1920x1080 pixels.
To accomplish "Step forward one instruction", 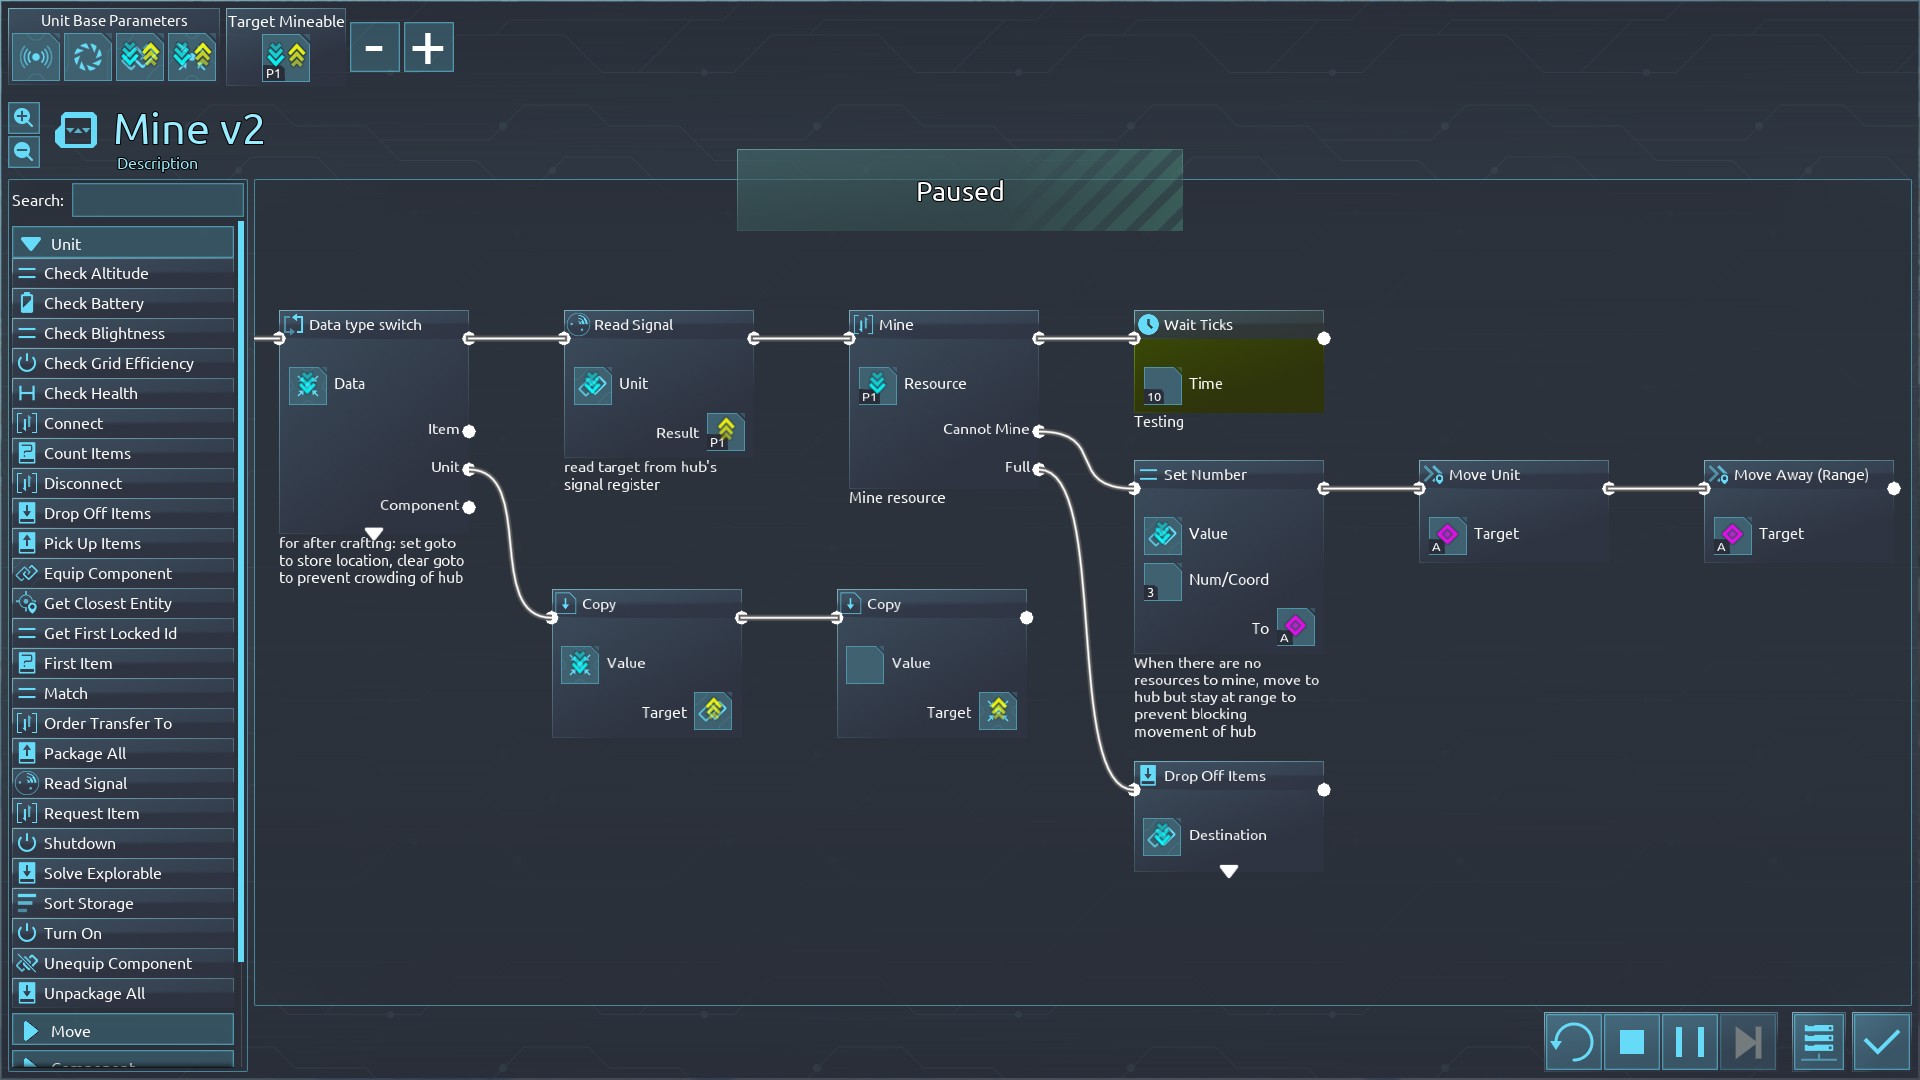I will click(x=1747, y=1042).
